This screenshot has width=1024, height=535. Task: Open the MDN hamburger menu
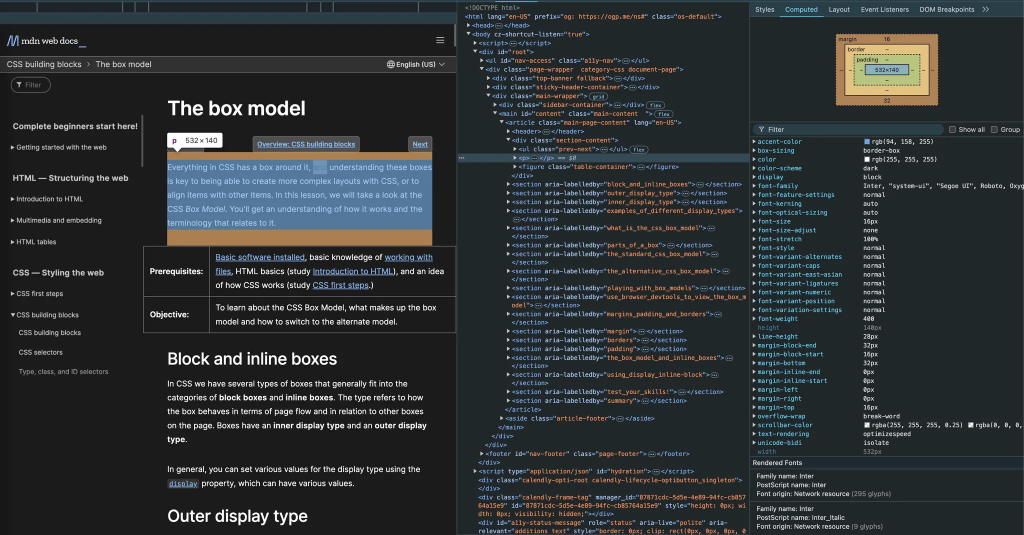coord(440,40)
